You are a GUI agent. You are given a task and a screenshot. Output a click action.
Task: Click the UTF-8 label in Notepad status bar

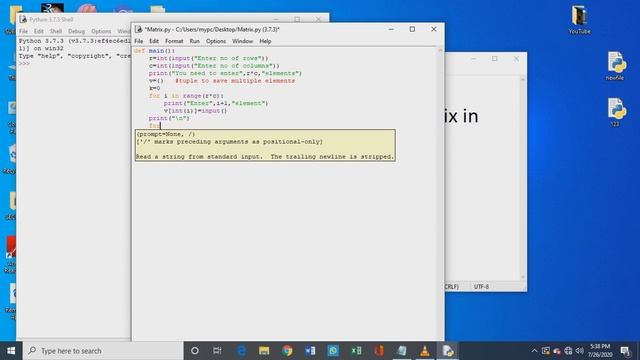[x=481, y=287]
